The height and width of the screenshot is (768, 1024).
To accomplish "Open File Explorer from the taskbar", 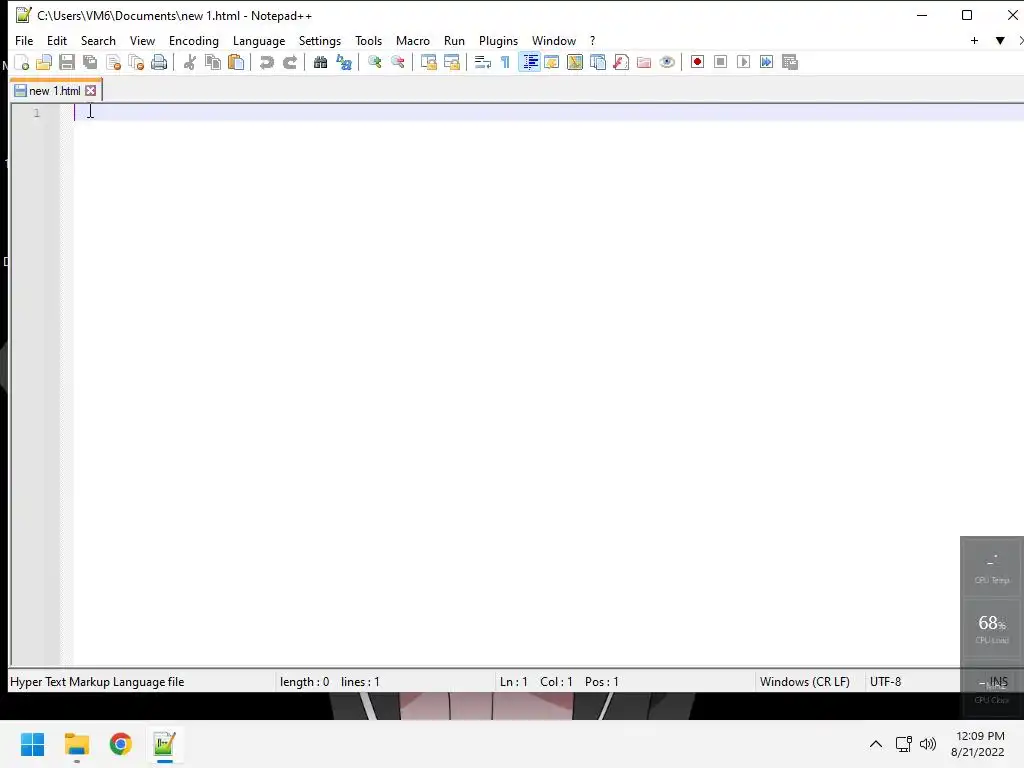I will [76, 744].
